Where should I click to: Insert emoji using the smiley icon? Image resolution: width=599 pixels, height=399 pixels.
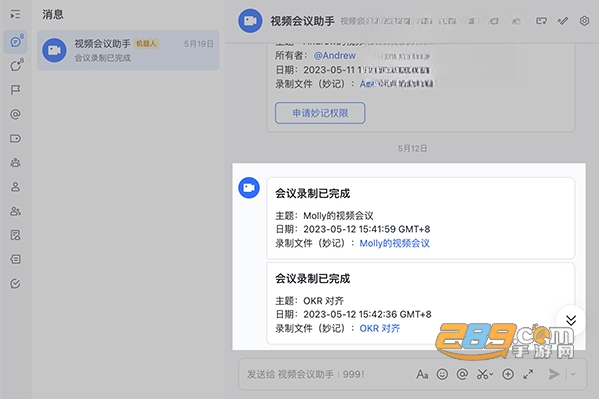[442, 374]
